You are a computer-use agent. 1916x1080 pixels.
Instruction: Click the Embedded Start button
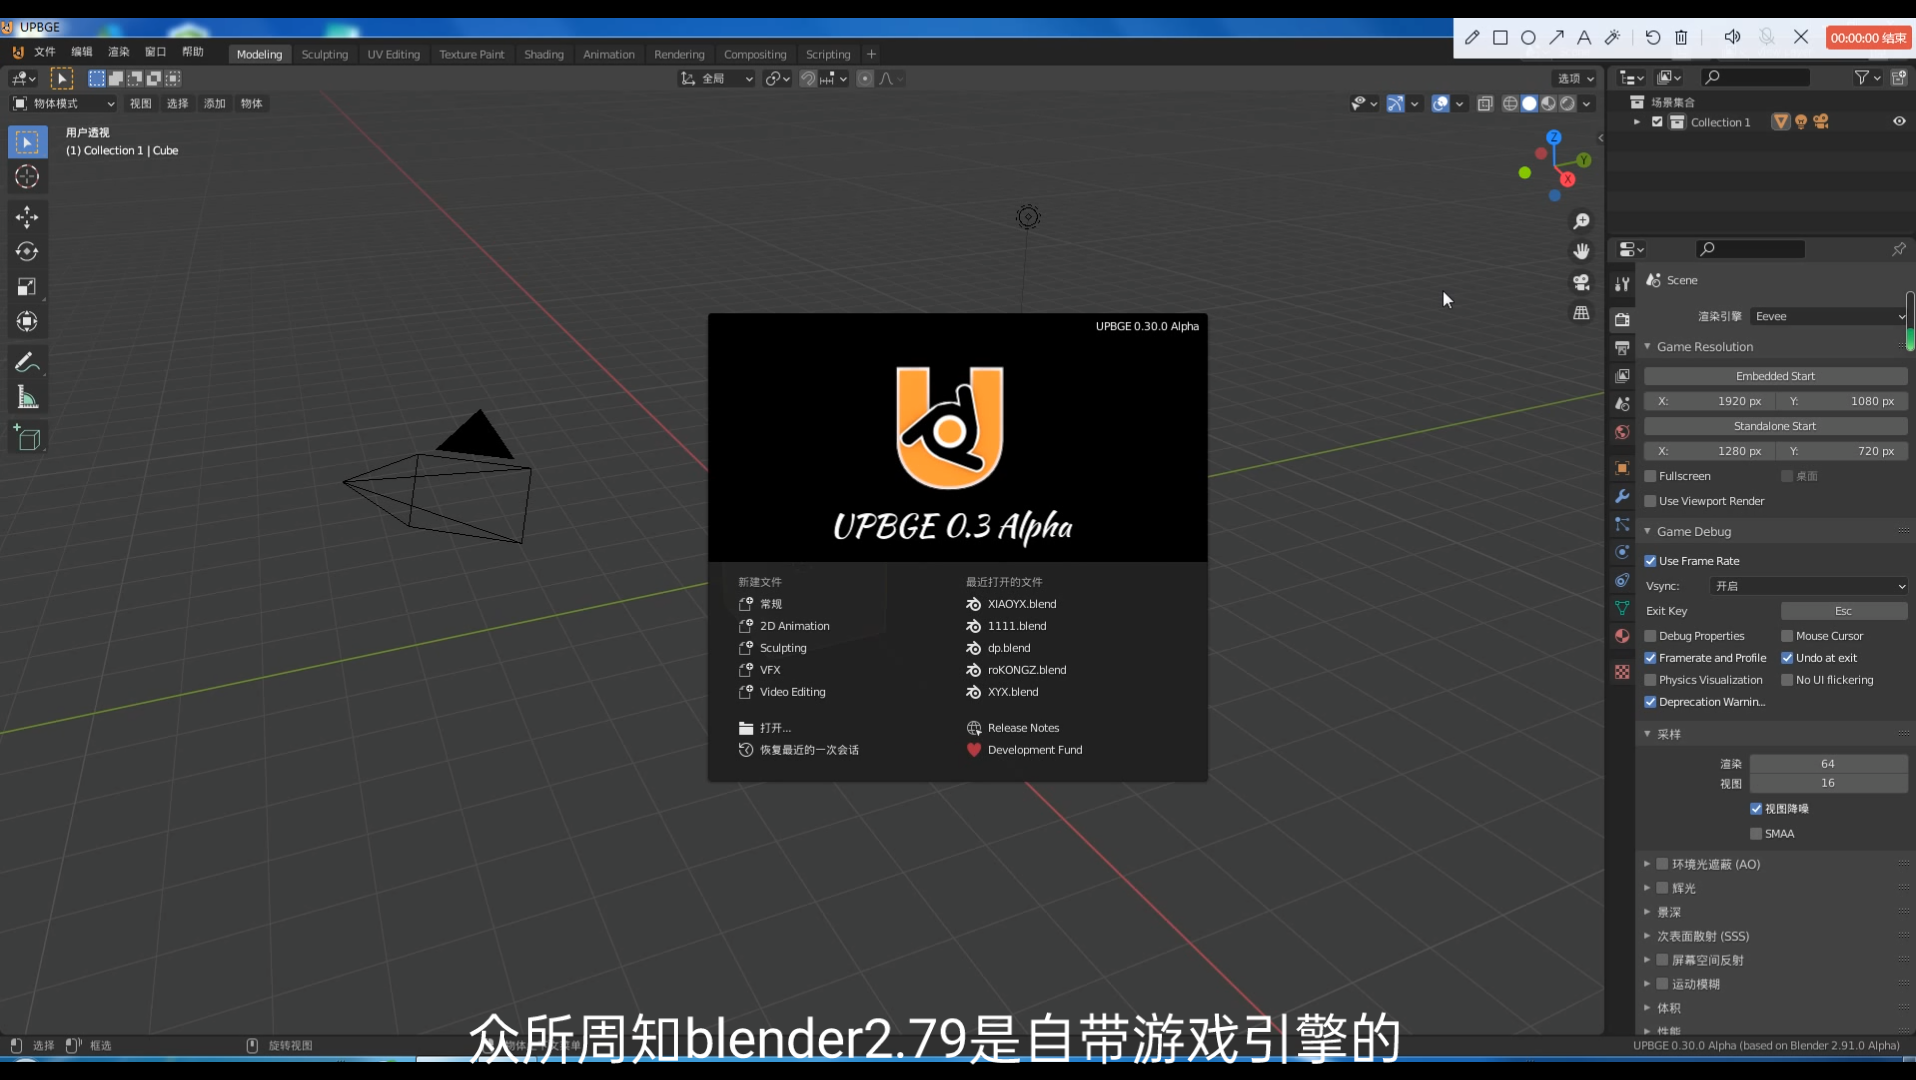1775,375
